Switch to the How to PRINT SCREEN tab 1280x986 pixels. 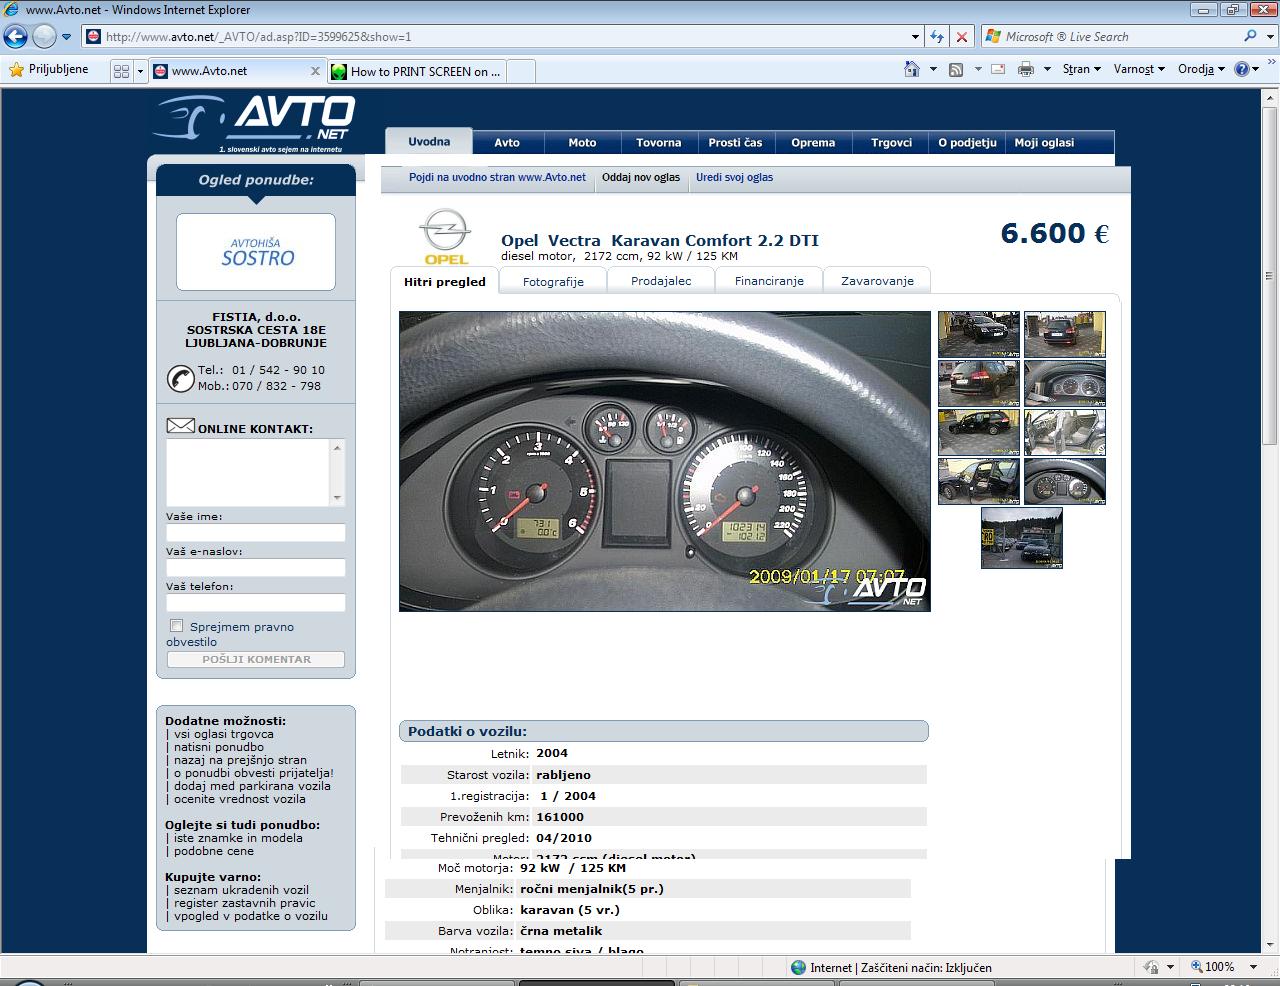[418, 71]
